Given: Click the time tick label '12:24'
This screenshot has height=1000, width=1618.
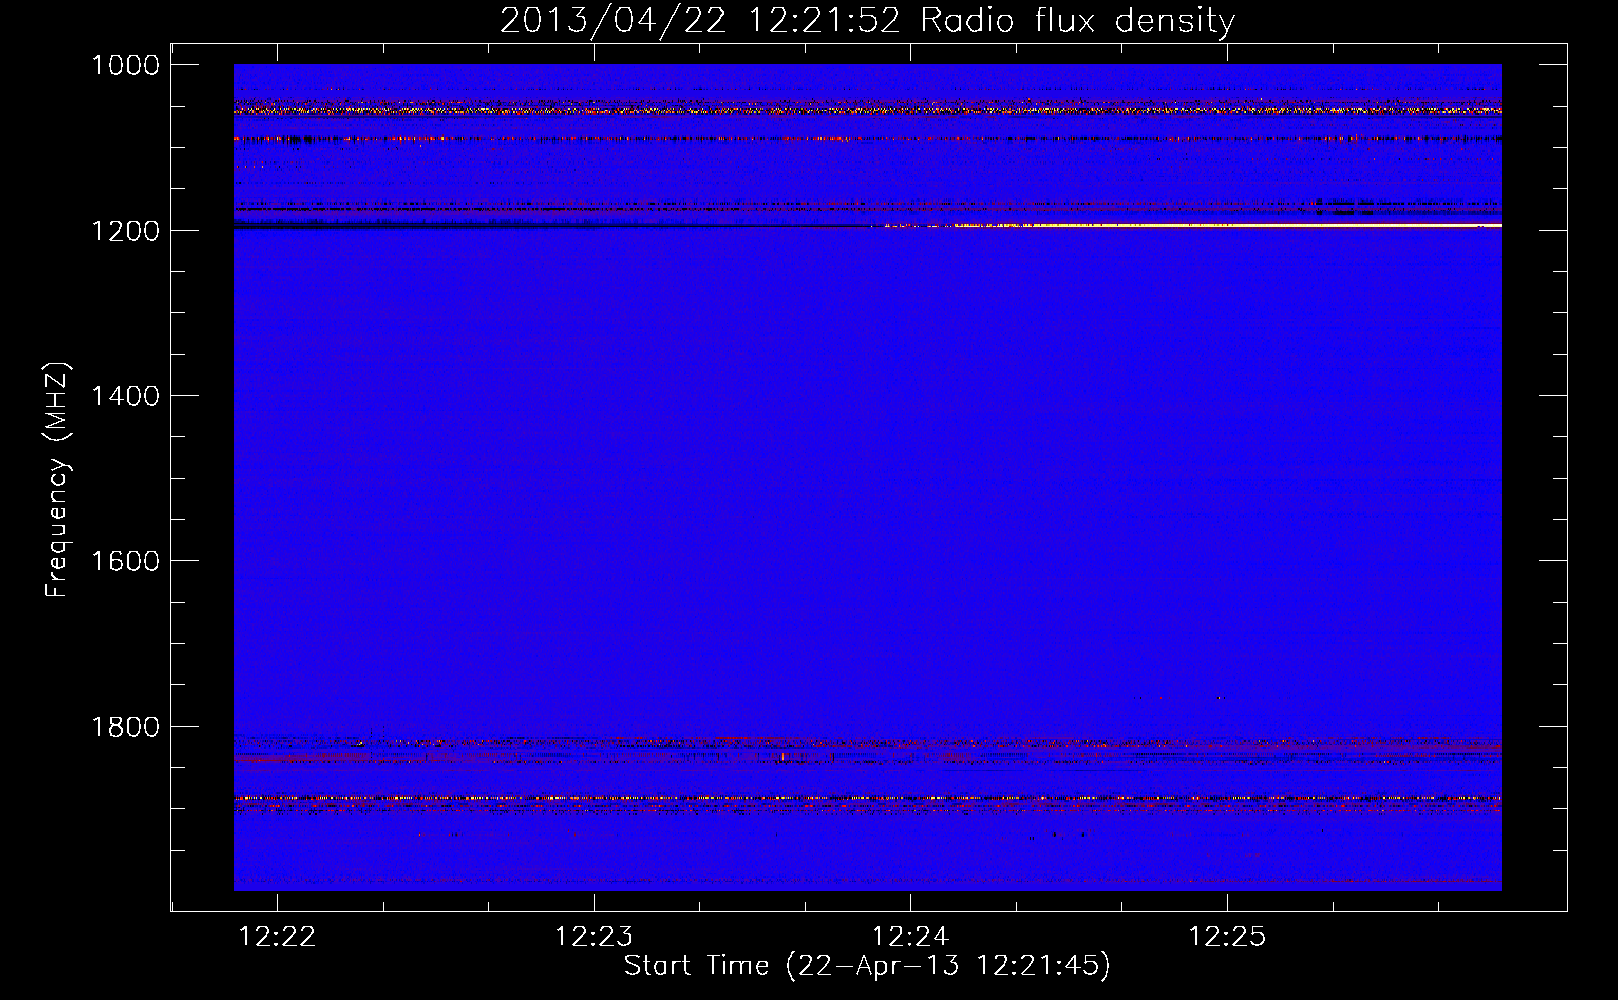Looking at the screenshot, I should [910, 937].
